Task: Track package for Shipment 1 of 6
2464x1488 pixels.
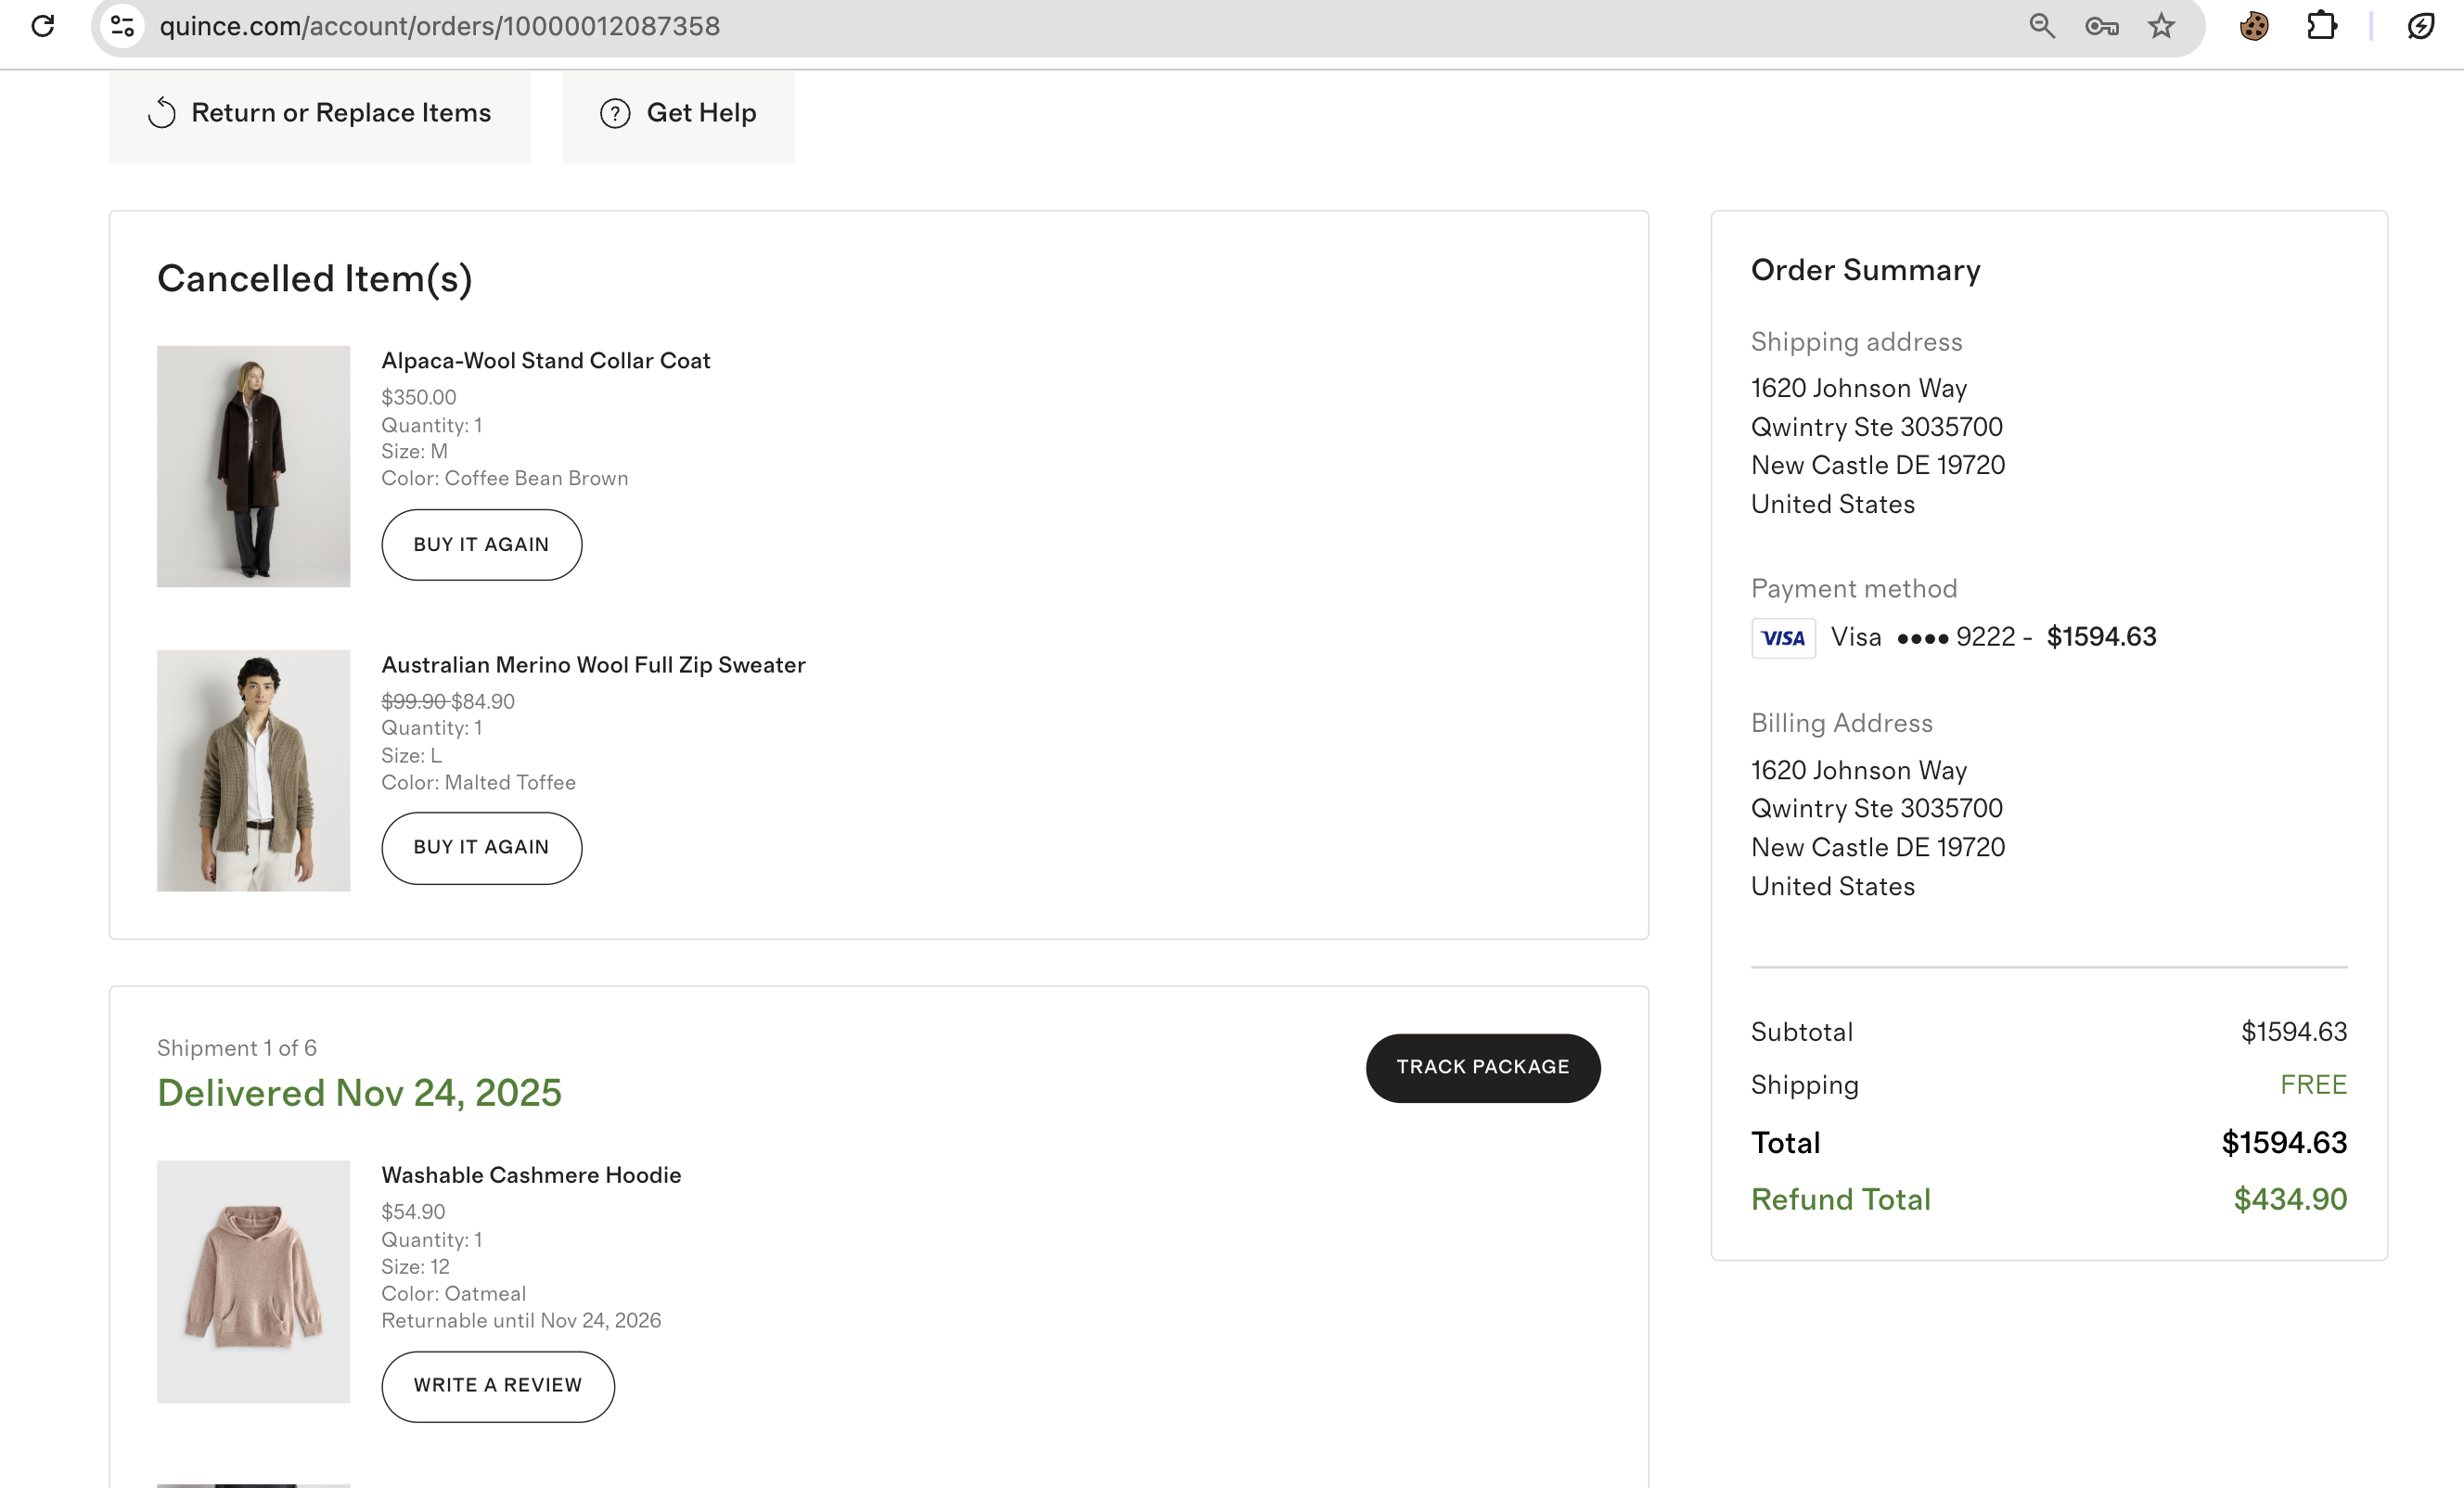Action: pyautogui.click(x=1482, y=1068)
